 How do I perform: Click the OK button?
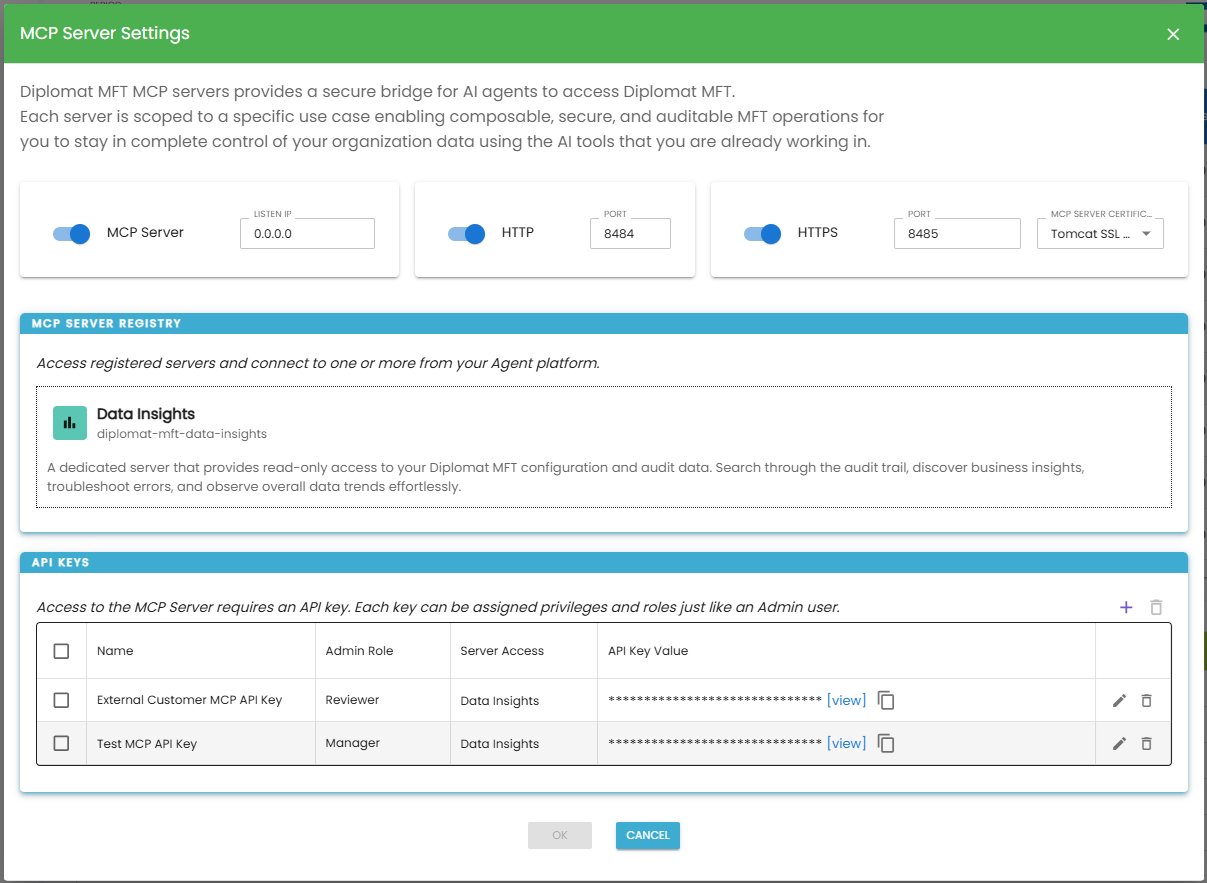click(x=560, y=835)
